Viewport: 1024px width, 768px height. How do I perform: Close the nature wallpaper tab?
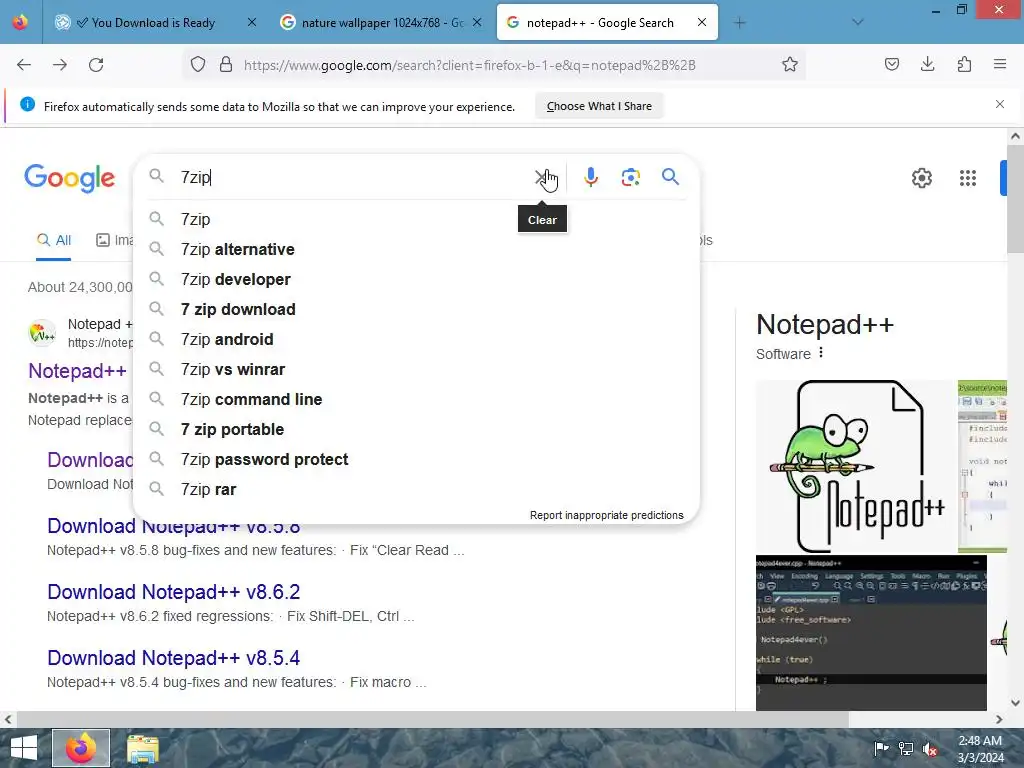(477, 22)
